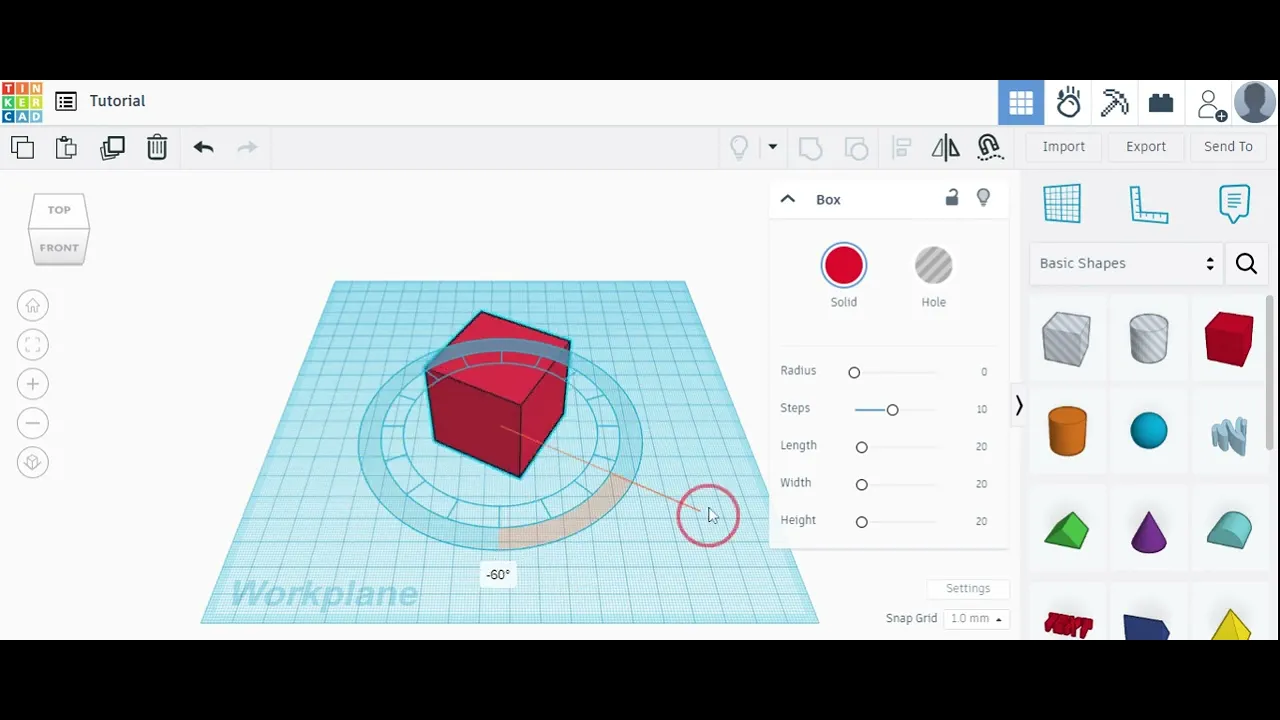Pick the striped Cylinder hole shape thumbnail
Viewport: 1280px width, 720px height.
pos(1148,338)
